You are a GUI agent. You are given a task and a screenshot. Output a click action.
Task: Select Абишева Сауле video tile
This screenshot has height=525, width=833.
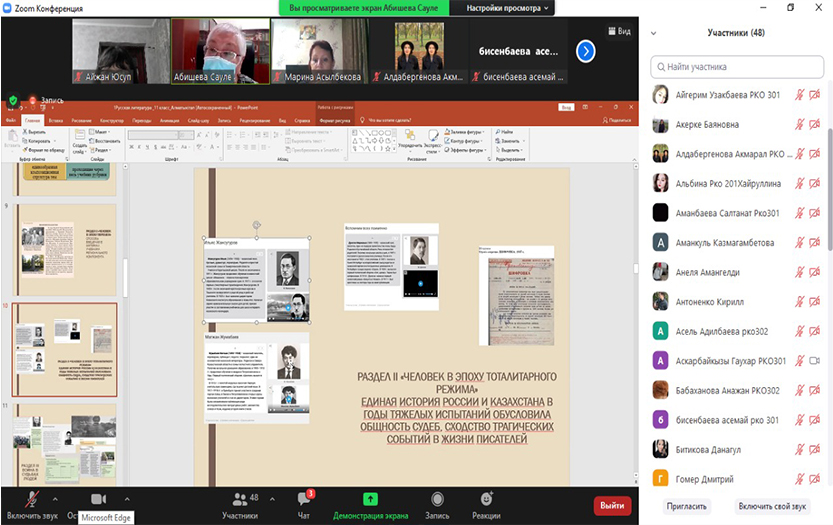pyautogui.click(x=220, y=50)
